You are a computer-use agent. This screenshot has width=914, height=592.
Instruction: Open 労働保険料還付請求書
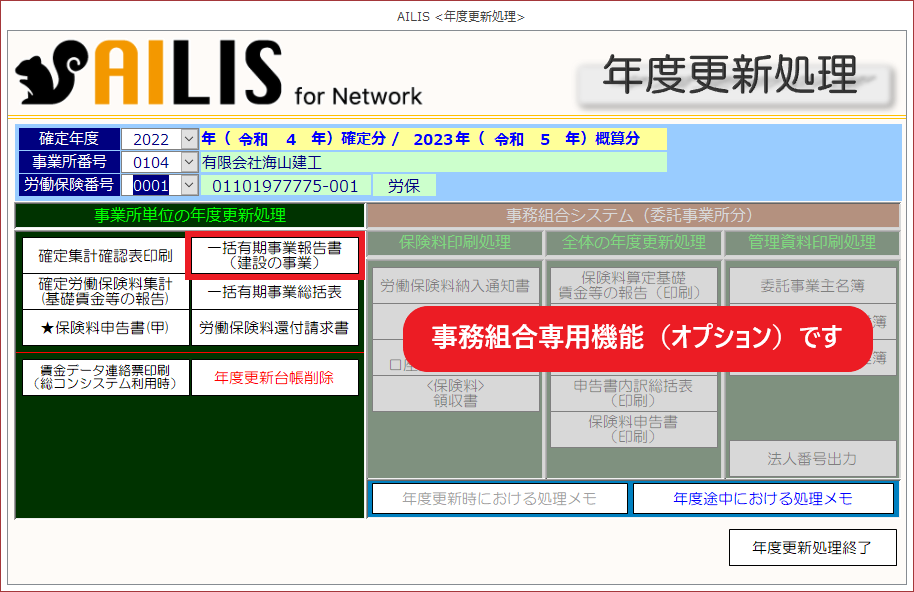274,327
